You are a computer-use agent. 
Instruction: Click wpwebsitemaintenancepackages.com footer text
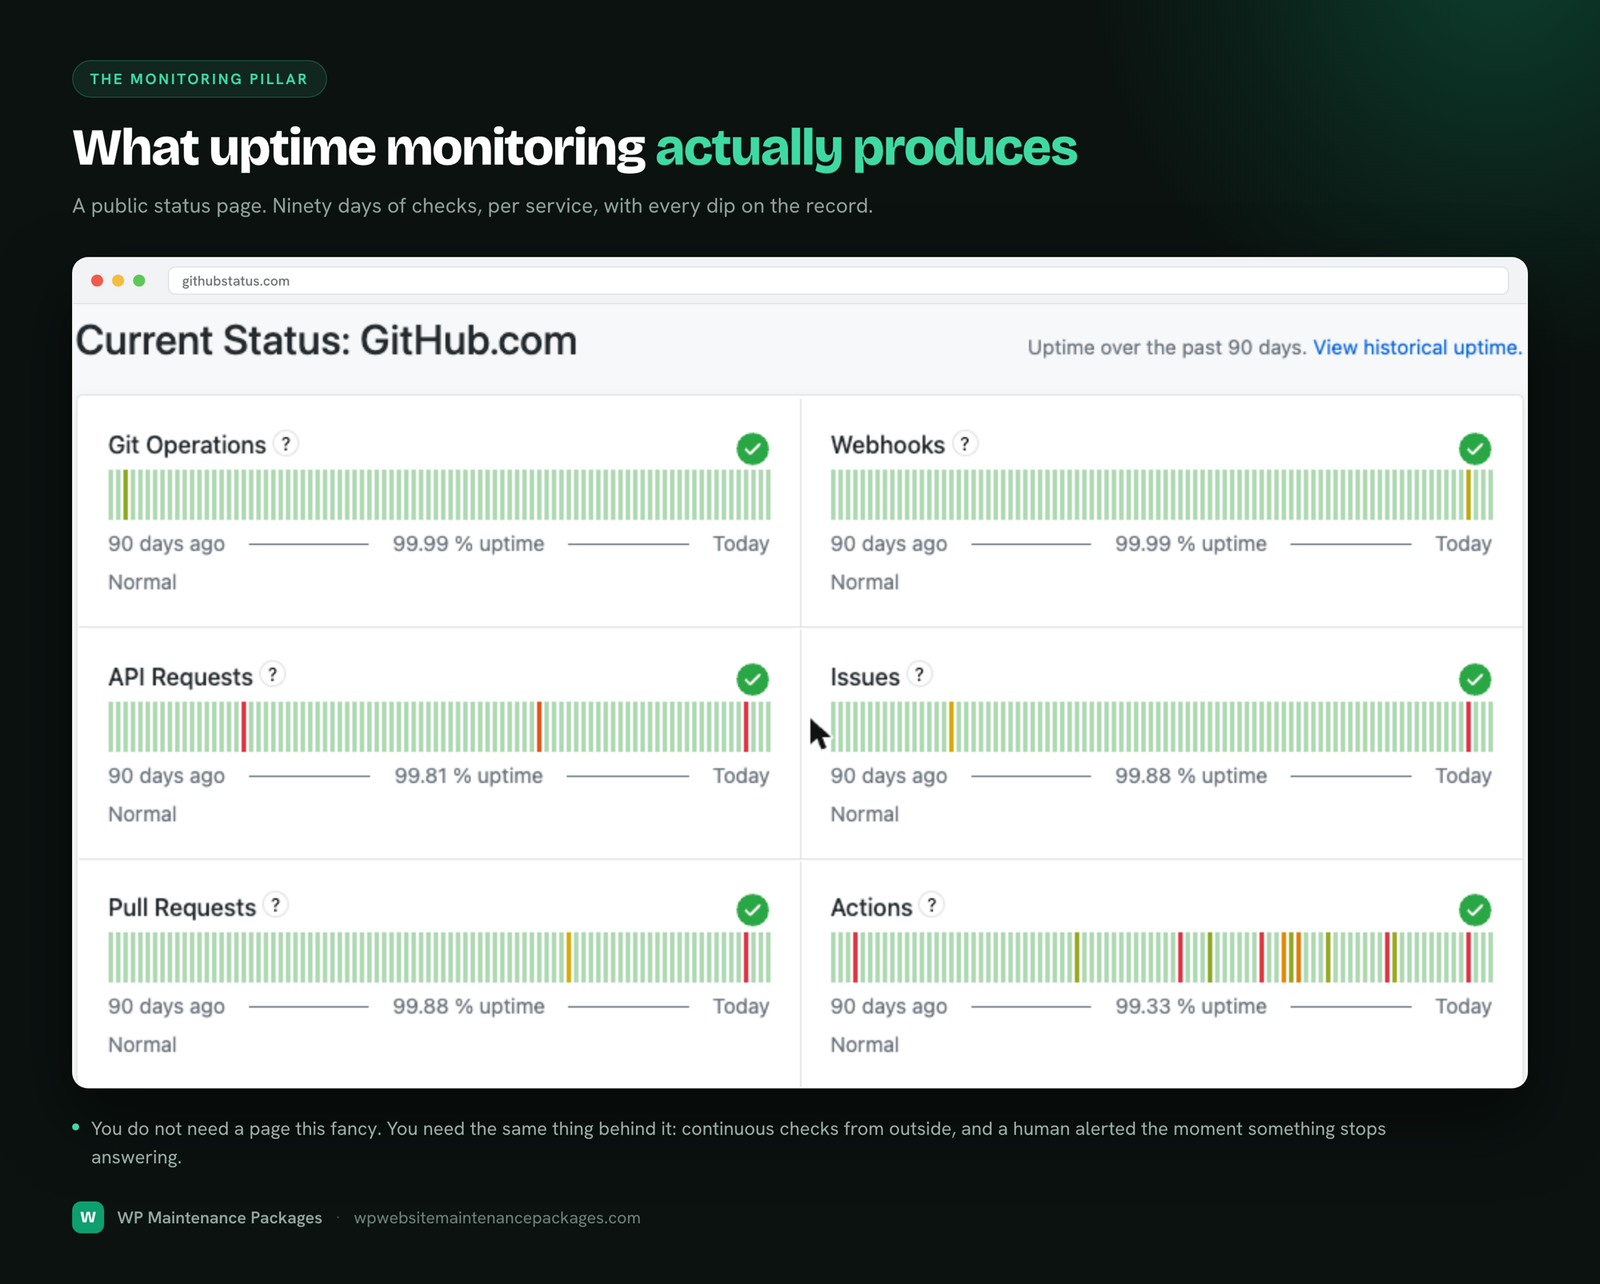(x=497, y=1218)
